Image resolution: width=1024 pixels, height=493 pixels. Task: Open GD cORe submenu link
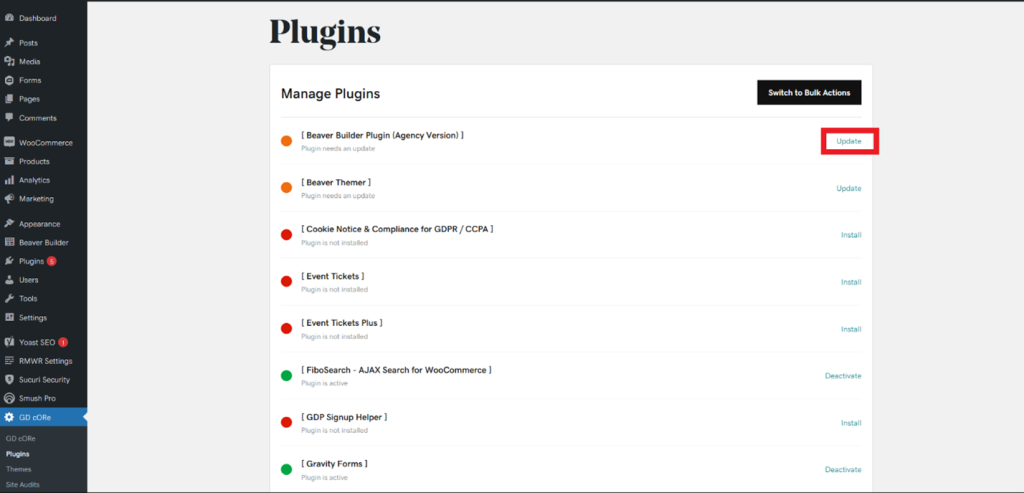20,439
